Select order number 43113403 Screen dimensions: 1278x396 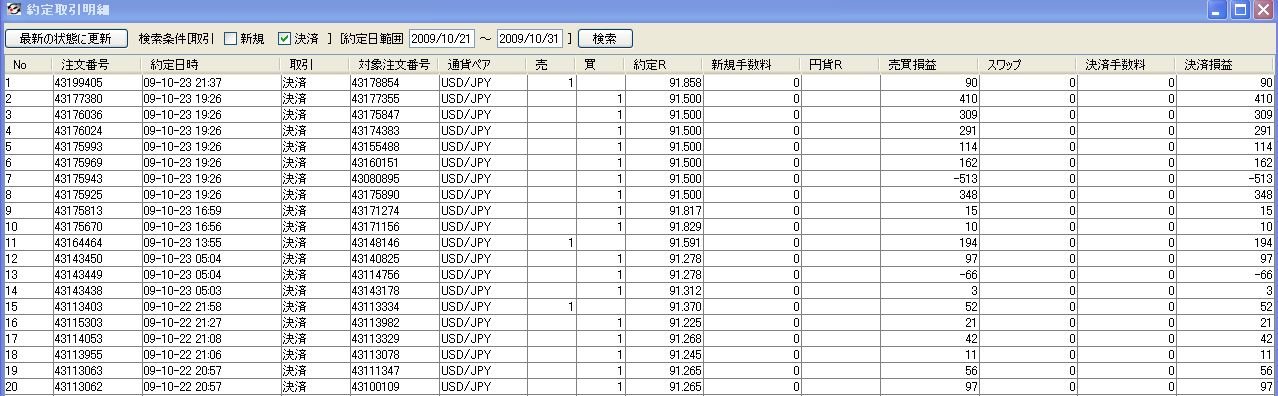tap(79, 307)
